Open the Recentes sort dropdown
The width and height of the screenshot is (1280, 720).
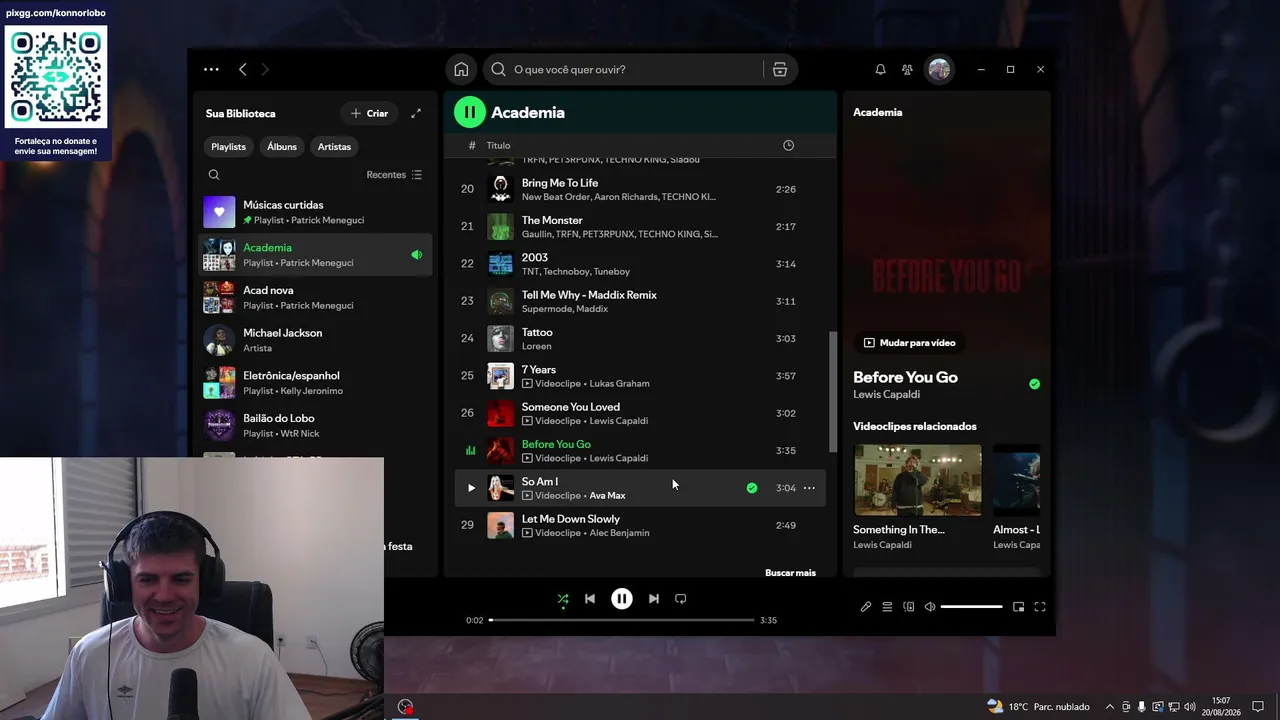coord(394,175)
